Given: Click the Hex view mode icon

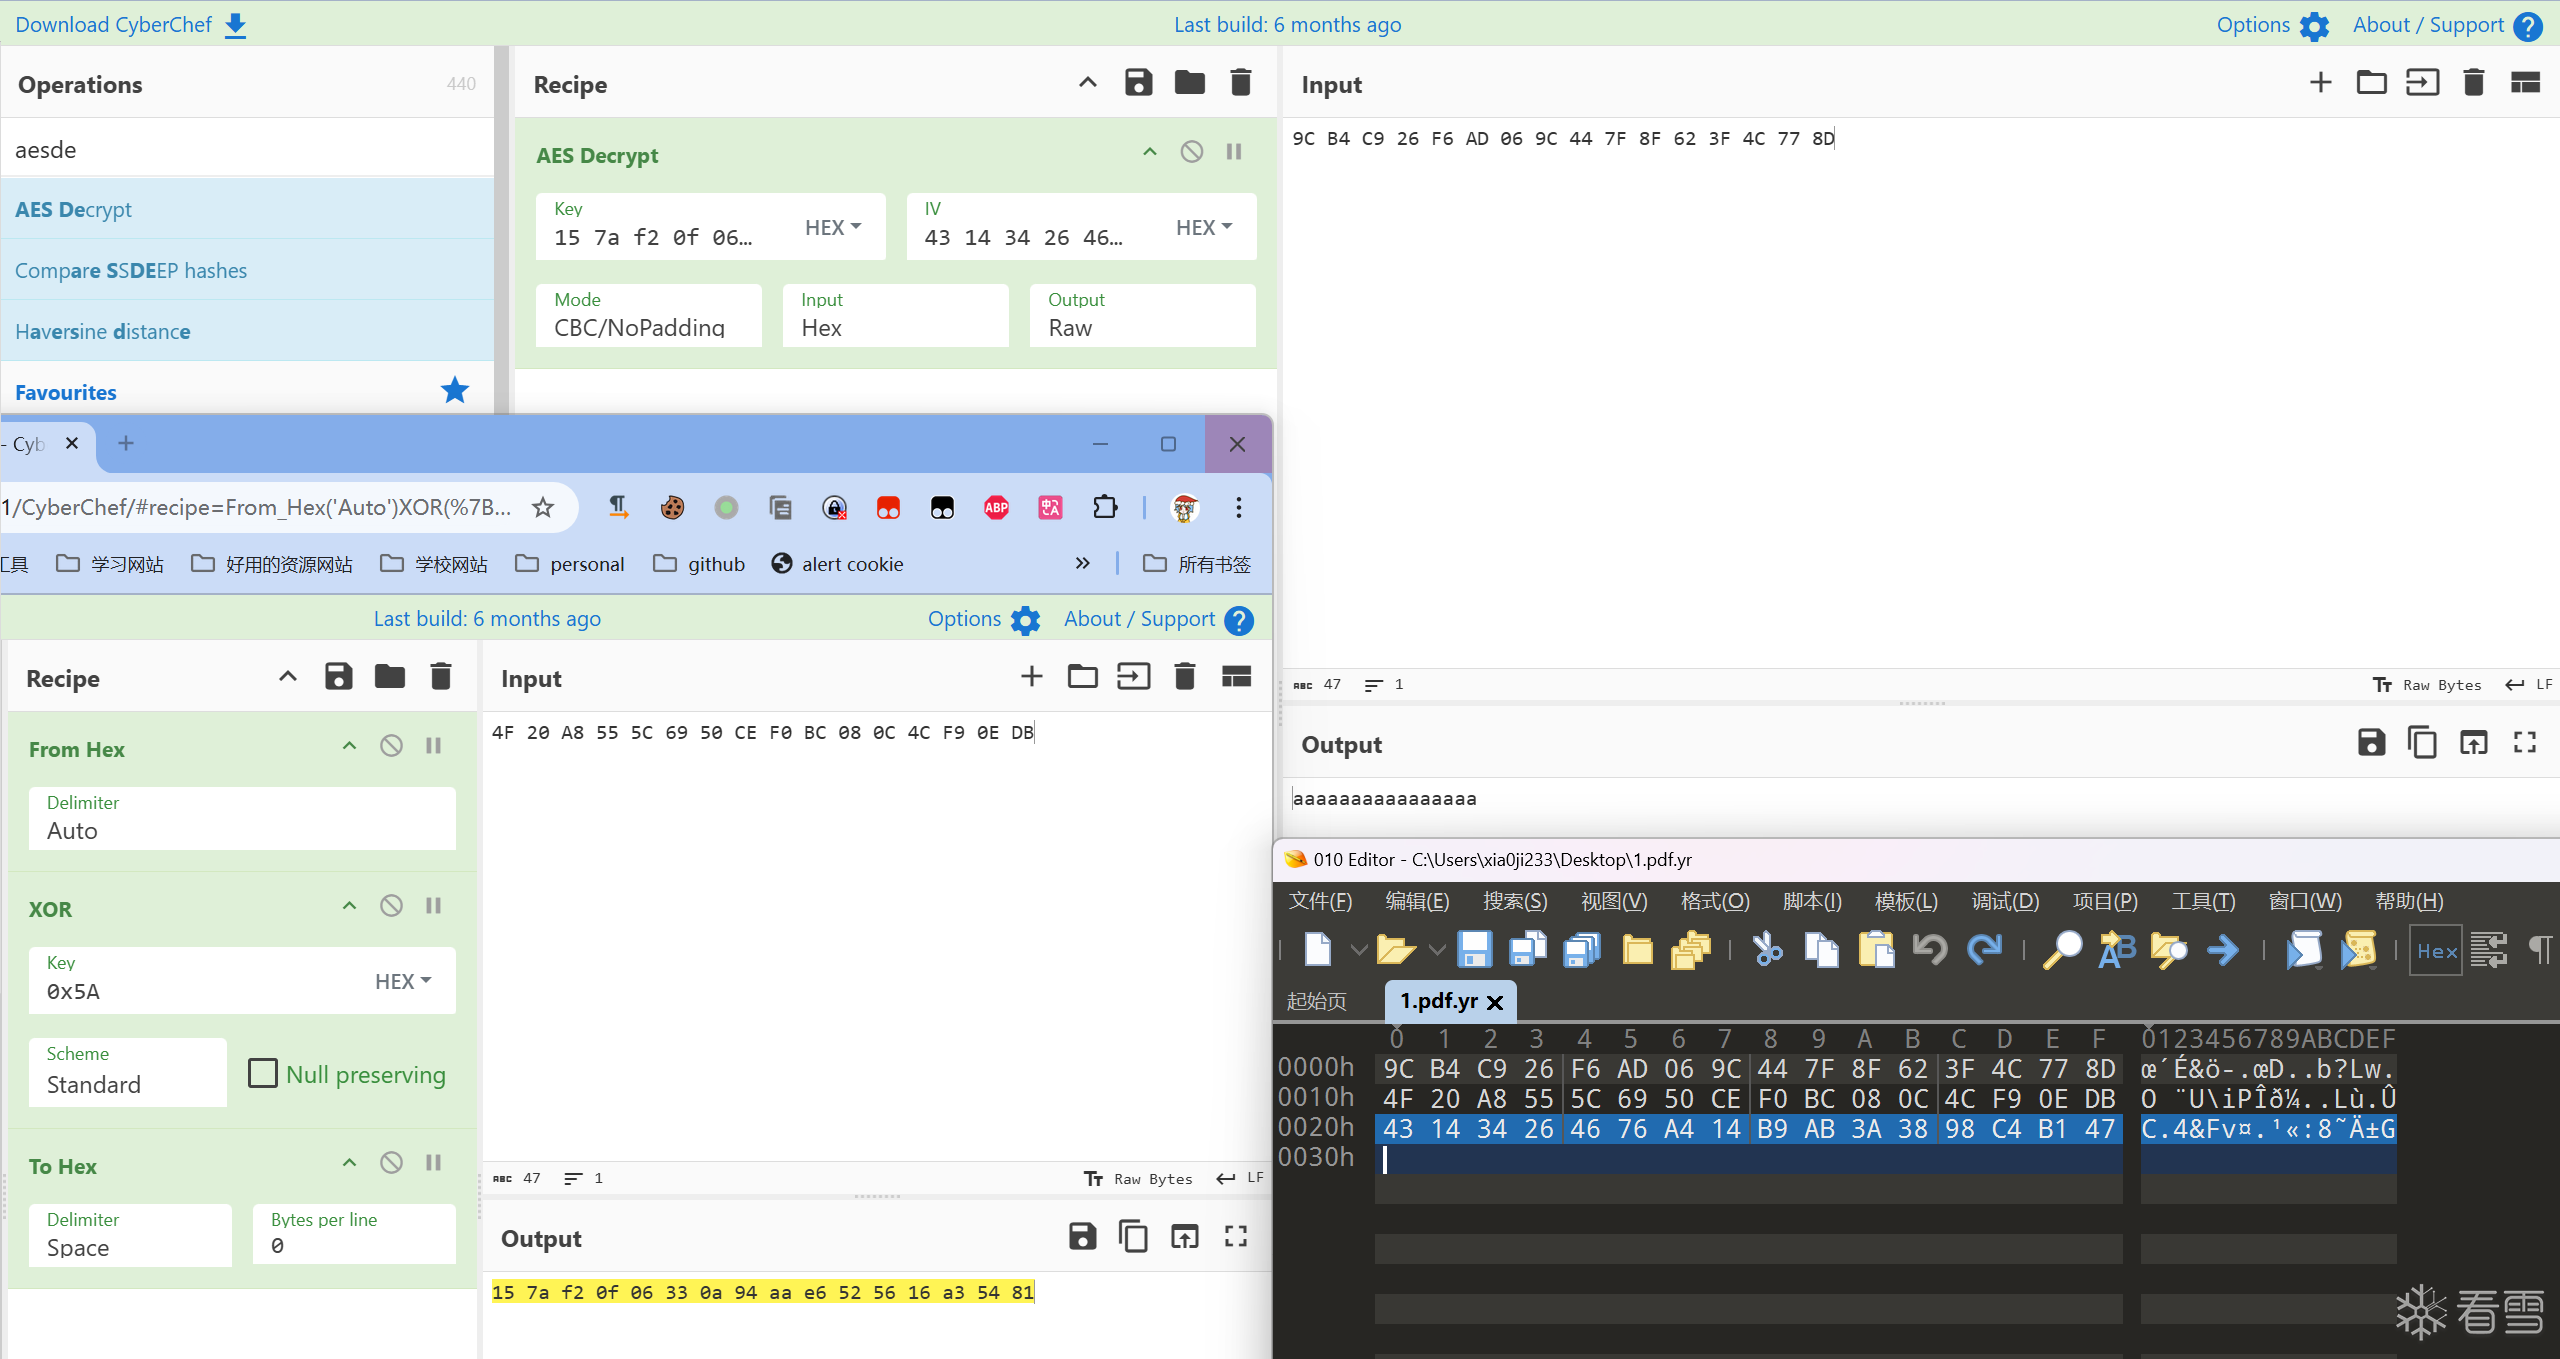Looking at the screenshot, I should [x=2436, y=951].
